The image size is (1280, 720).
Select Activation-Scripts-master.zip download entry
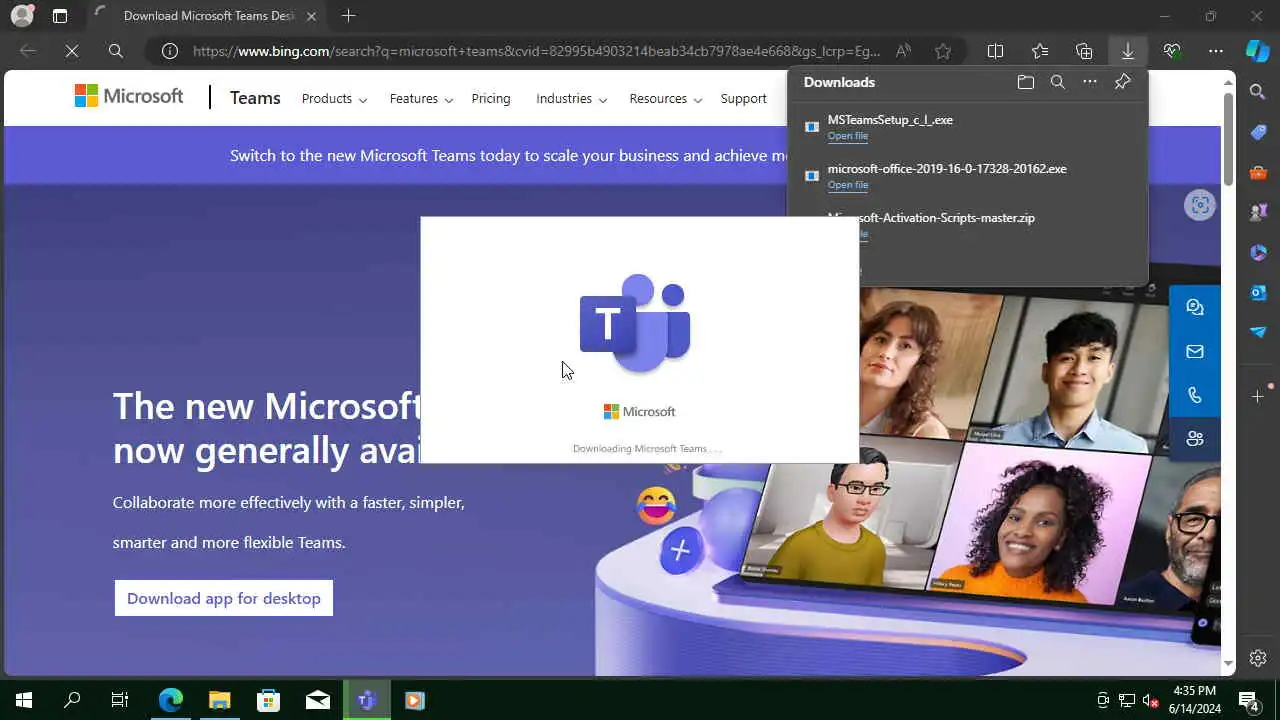click(x=968, y=224)
